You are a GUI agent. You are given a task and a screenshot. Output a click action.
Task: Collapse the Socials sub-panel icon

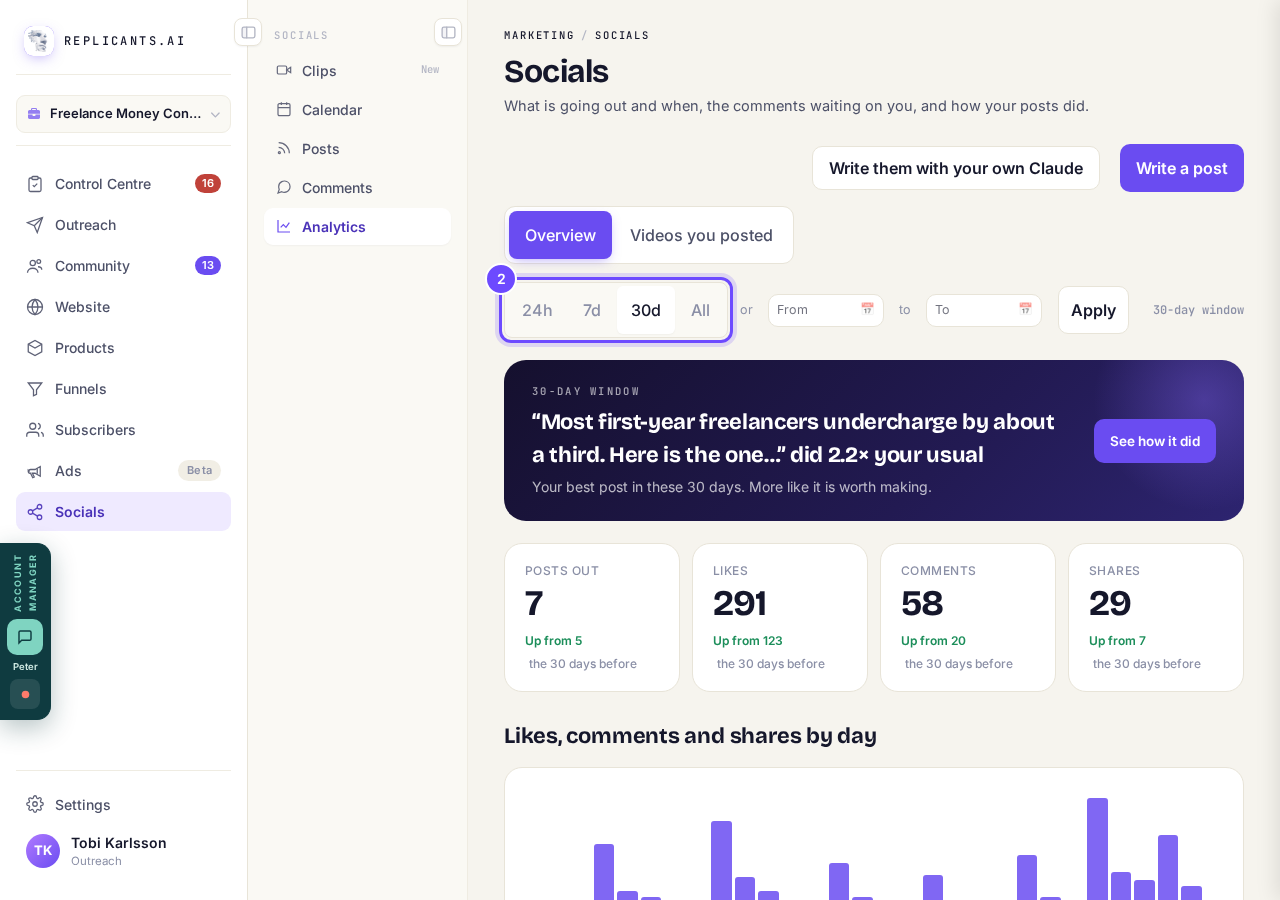(448, 32)
